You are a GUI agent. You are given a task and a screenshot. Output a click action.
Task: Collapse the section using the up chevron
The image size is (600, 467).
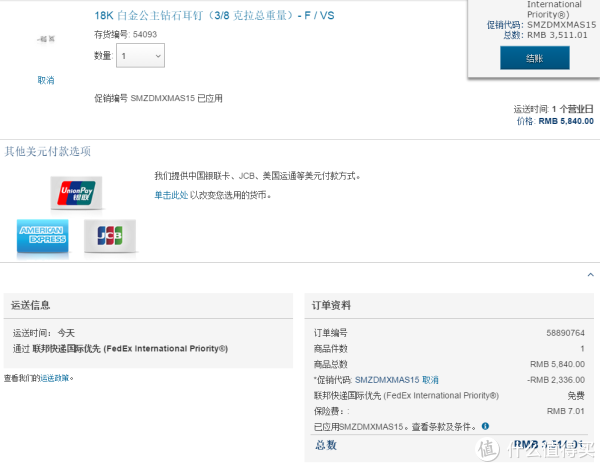[590, 275]
